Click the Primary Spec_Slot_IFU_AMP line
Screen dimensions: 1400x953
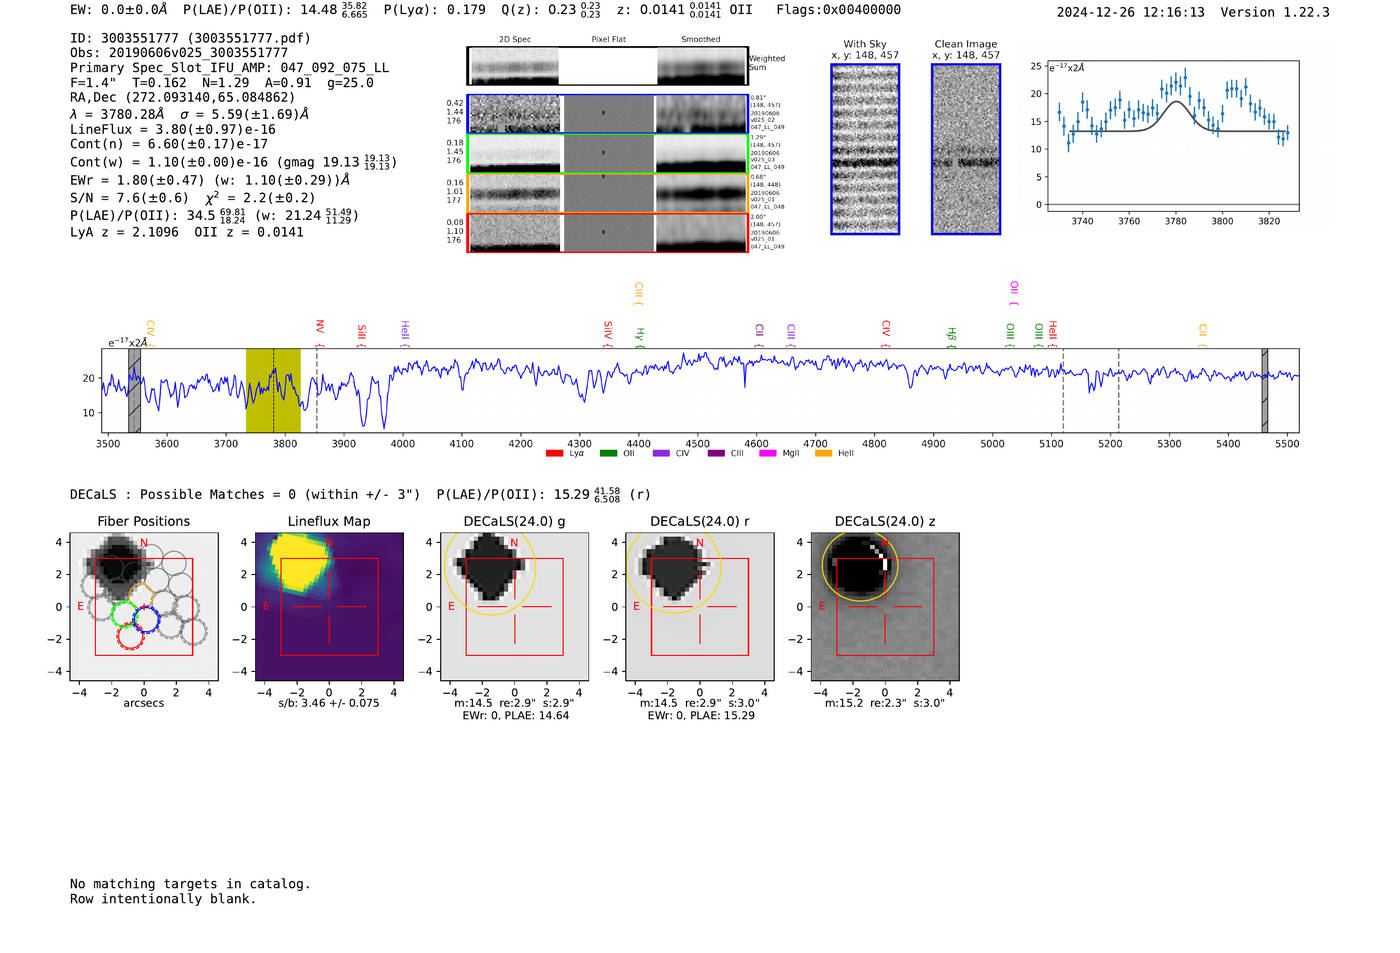click(x=229, y=68)
